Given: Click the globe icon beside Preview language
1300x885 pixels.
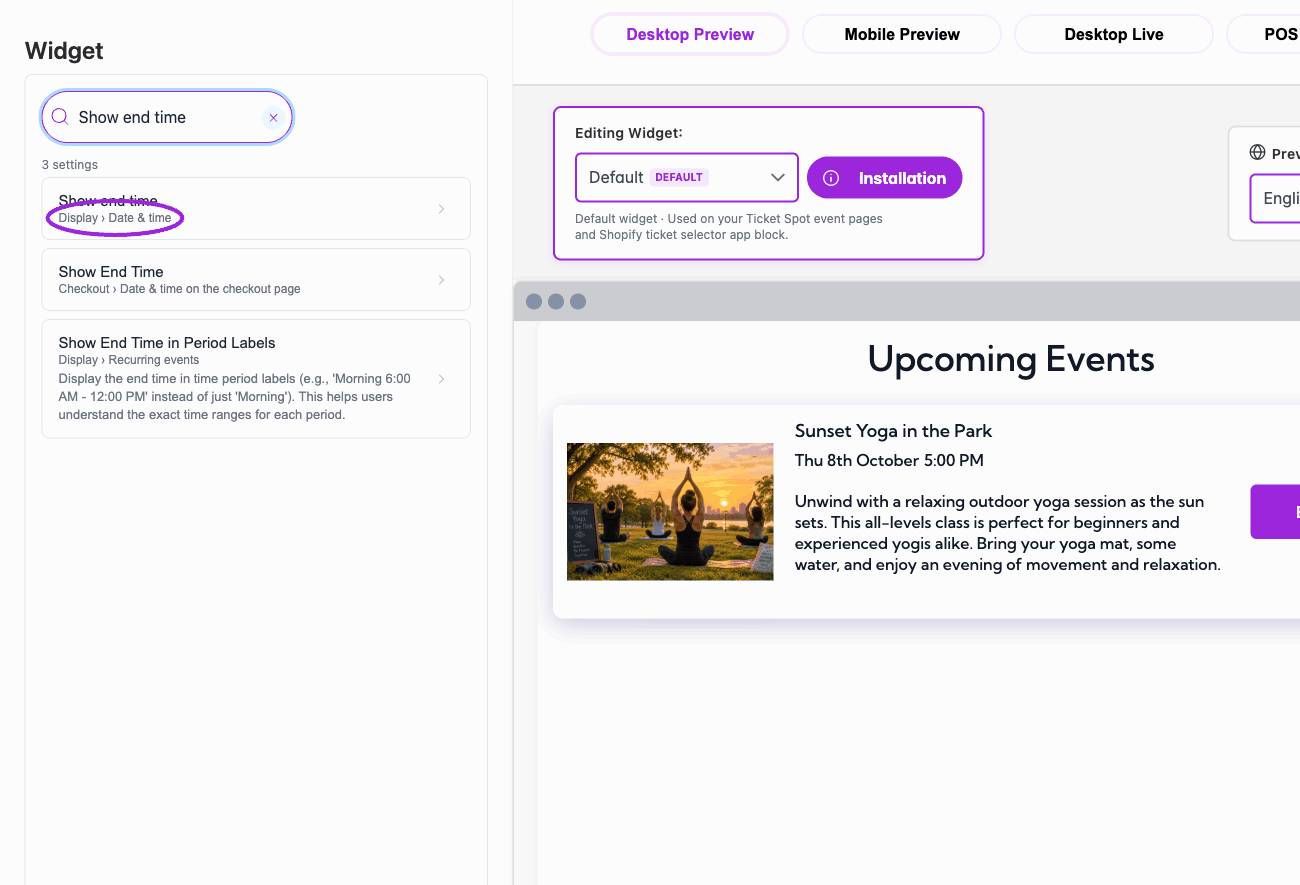Looking at the screenshot, I should pos(1258,153).
